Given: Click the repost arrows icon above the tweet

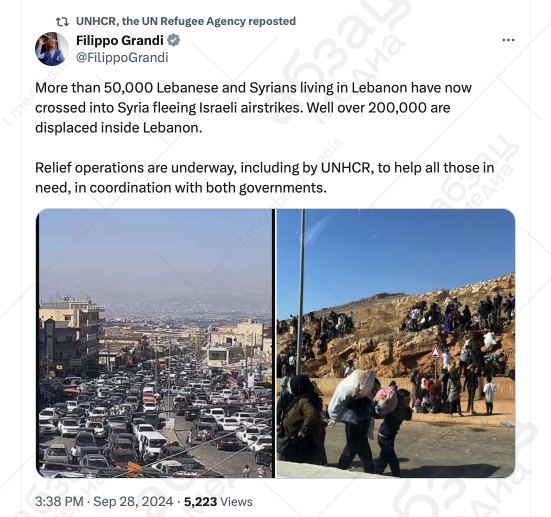Looking at the screenshot, I should [62, 22].
